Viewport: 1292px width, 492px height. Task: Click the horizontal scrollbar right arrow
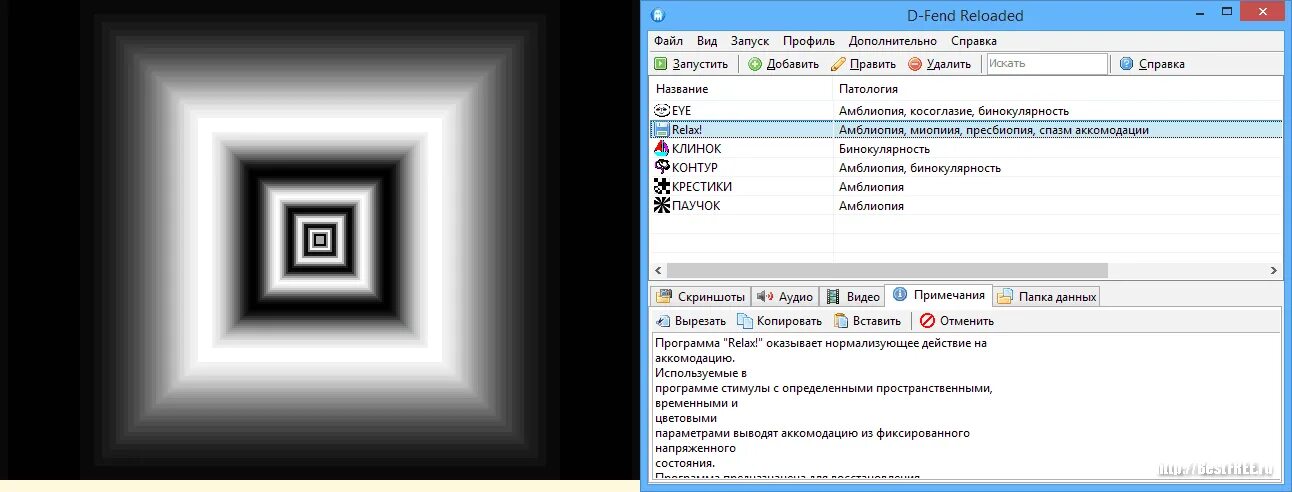pyautogui.click(x=1273, y=270)
